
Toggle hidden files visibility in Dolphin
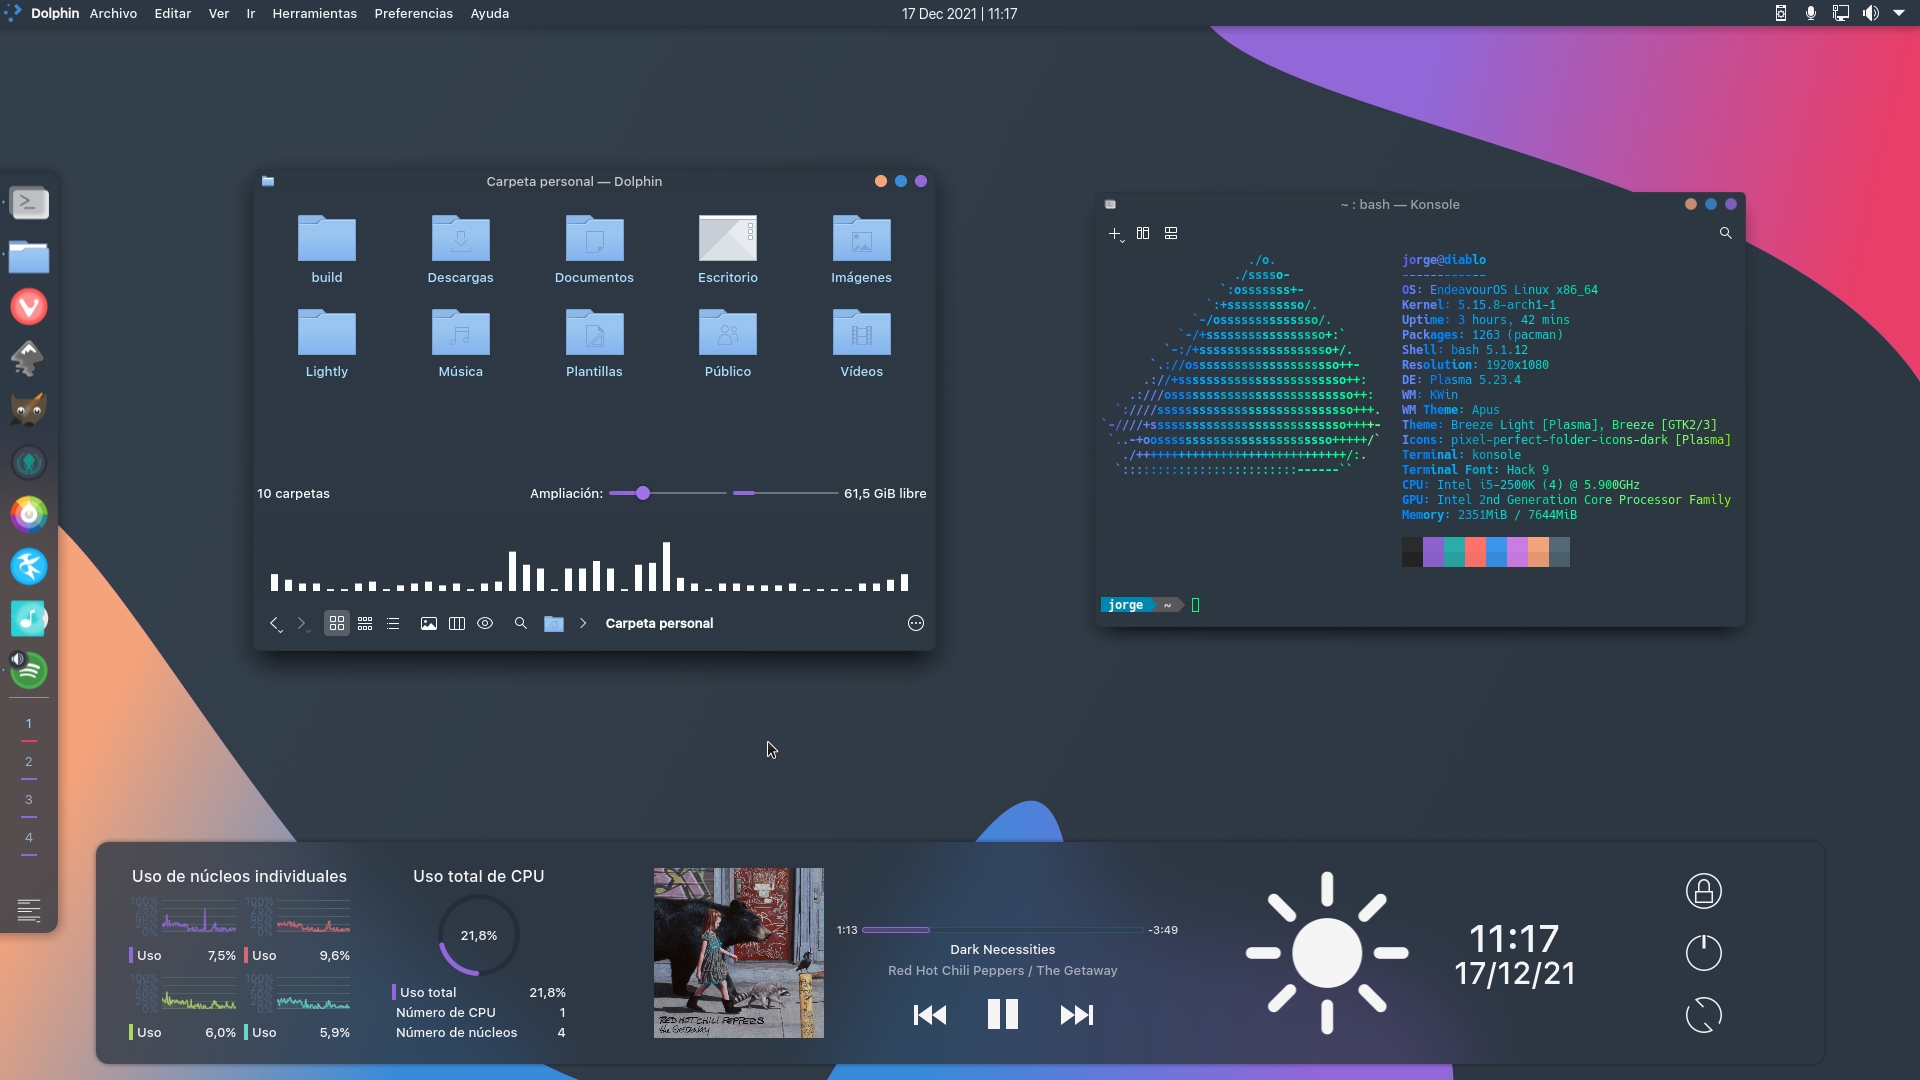coord(485,623)
